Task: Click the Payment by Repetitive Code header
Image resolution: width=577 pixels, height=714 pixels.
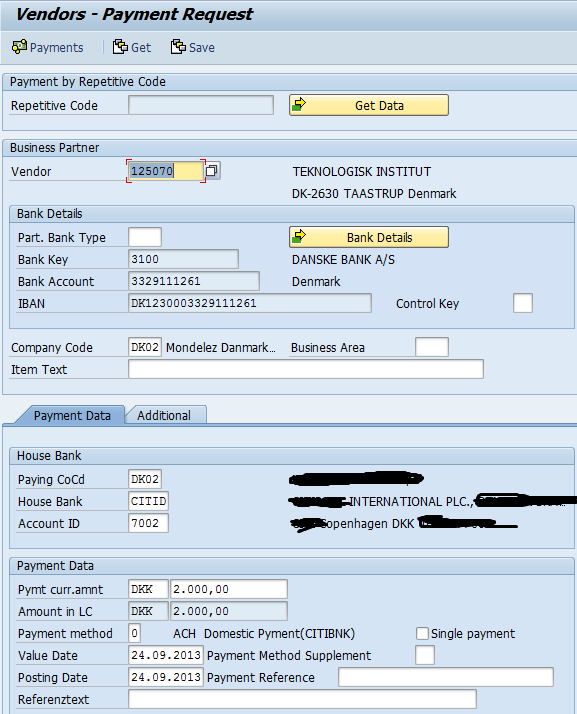Action: click(88, 82)
